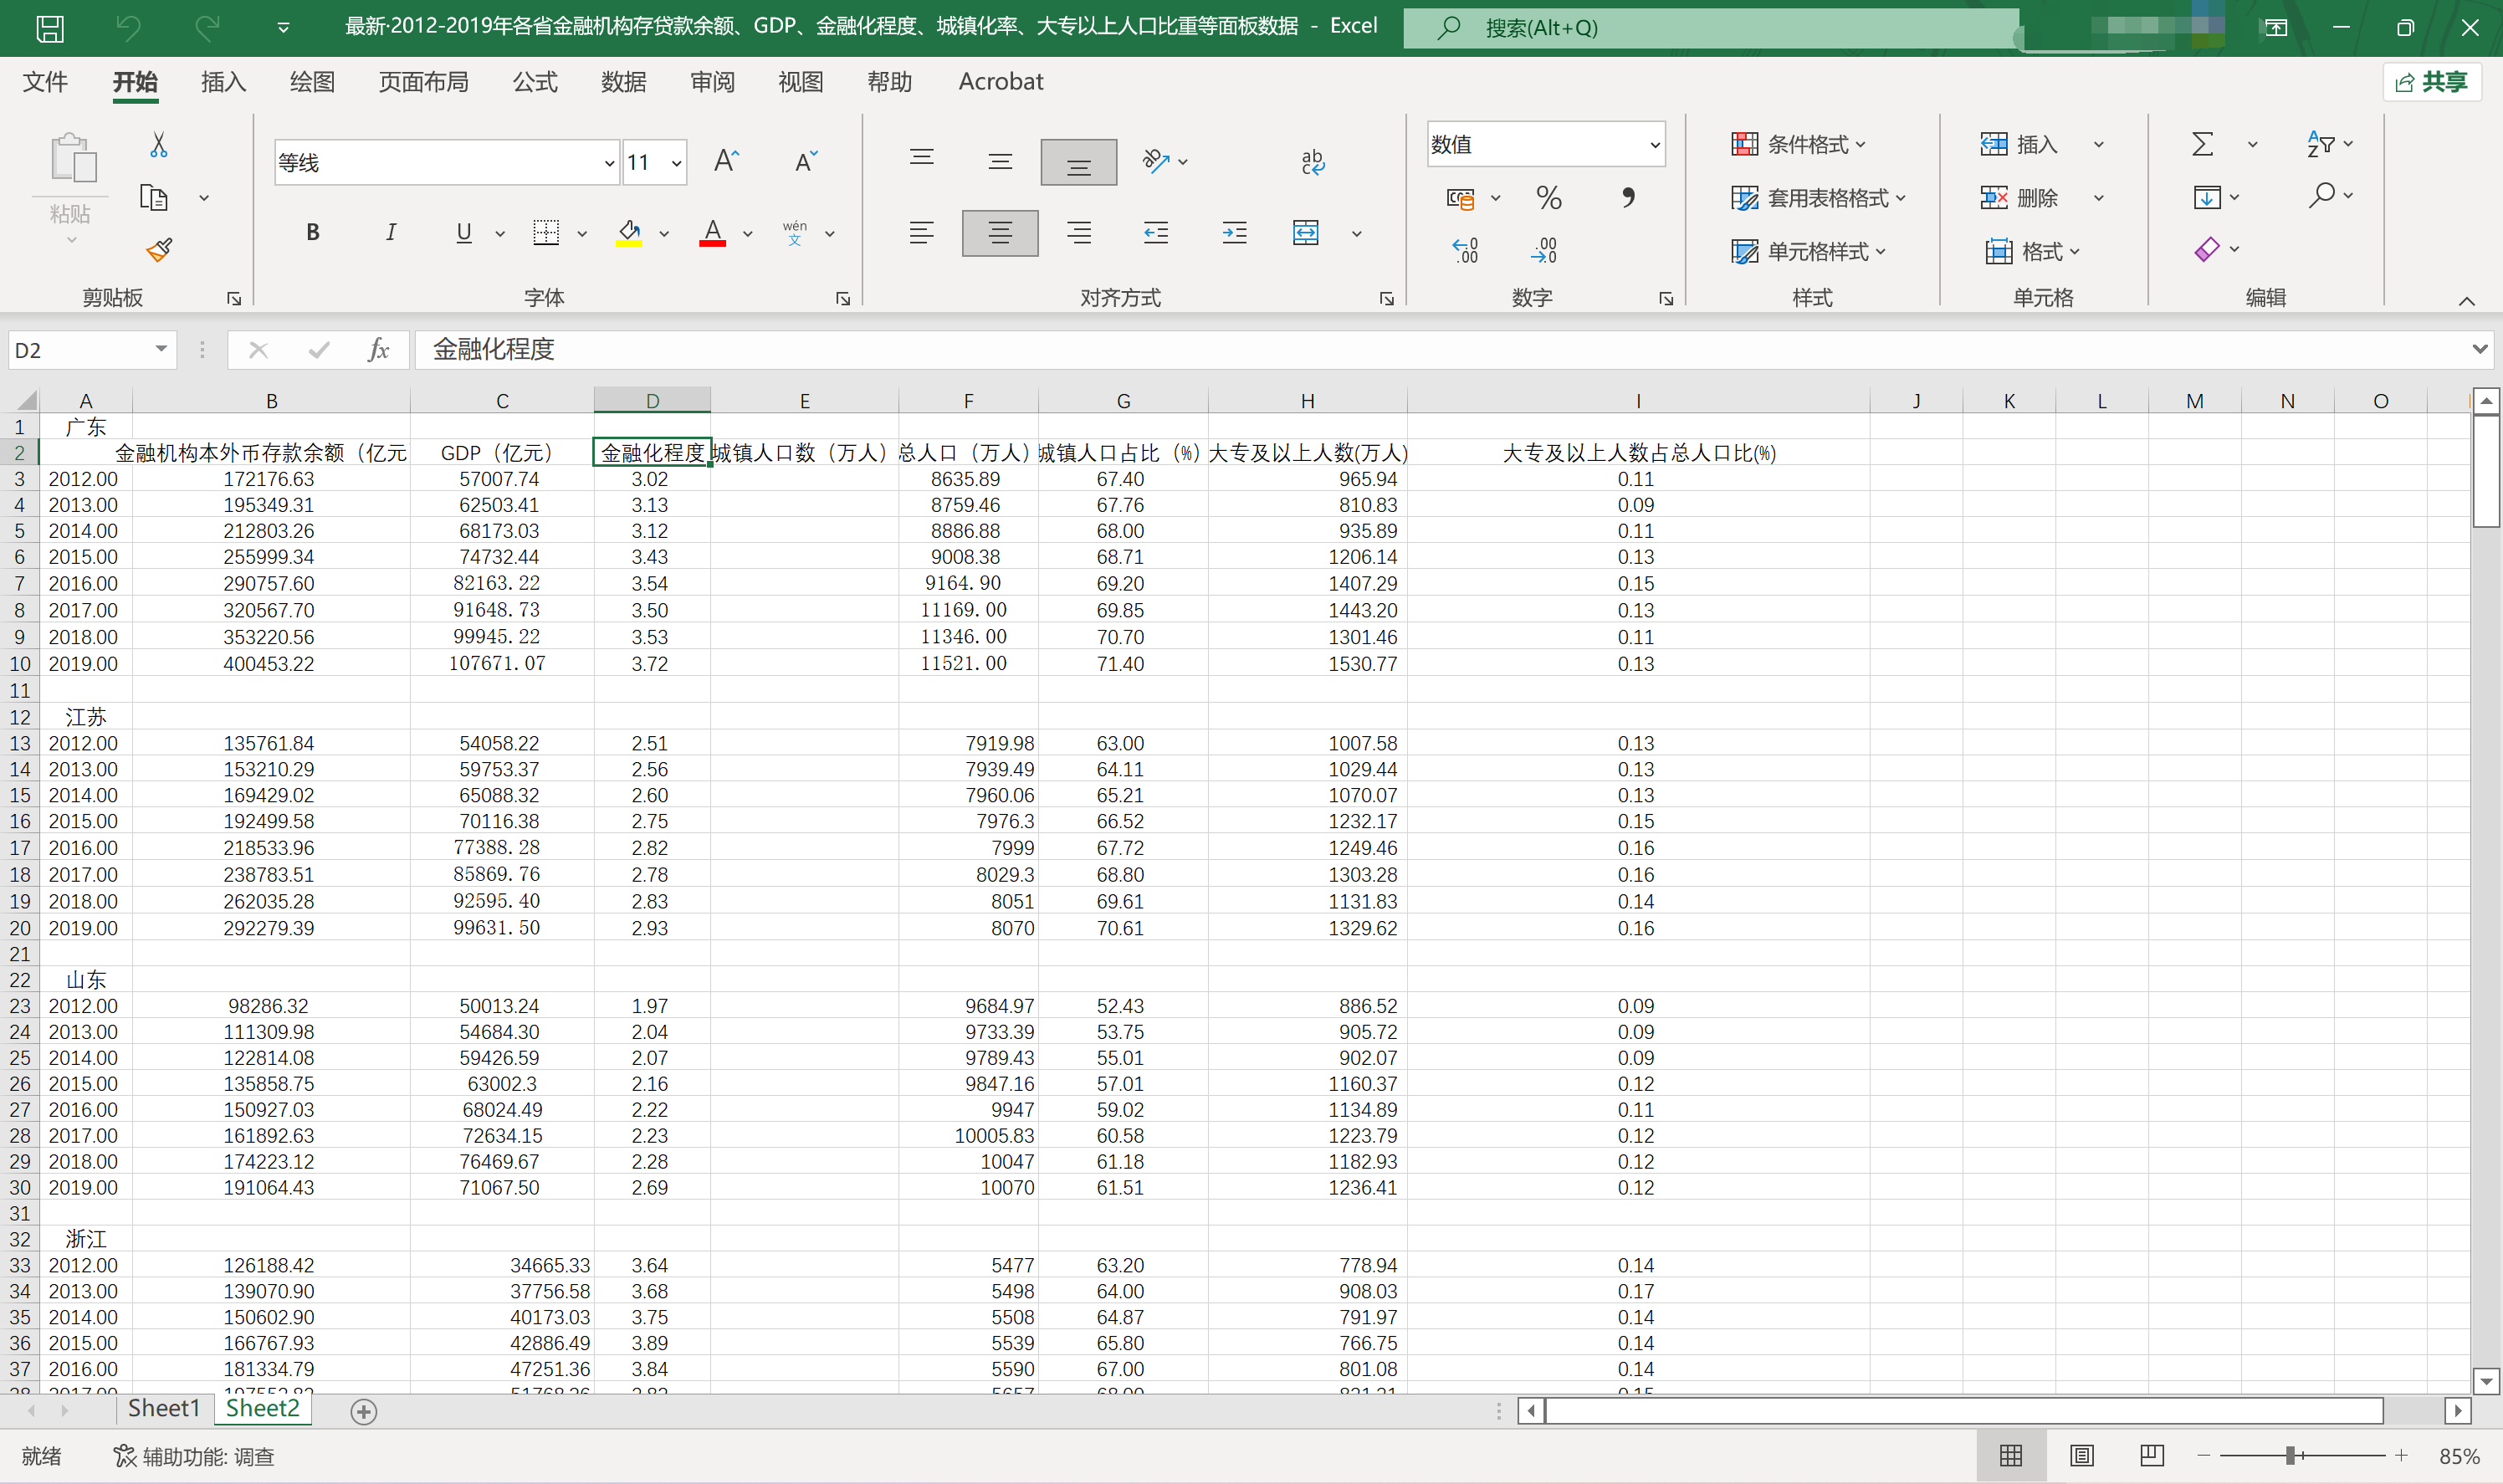This screenshot has width=2503, height=1484.
Task: Click the Merge and Center icon
Action: click(1306, 233)
